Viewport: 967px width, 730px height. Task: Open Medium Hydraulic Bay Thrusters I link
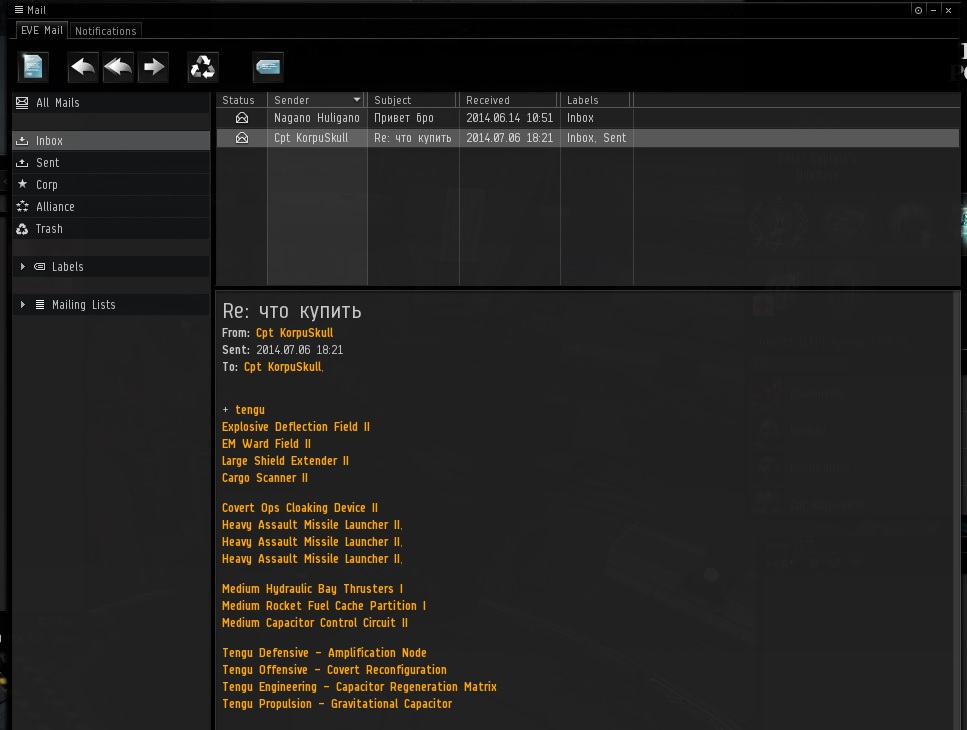[312, 589]
